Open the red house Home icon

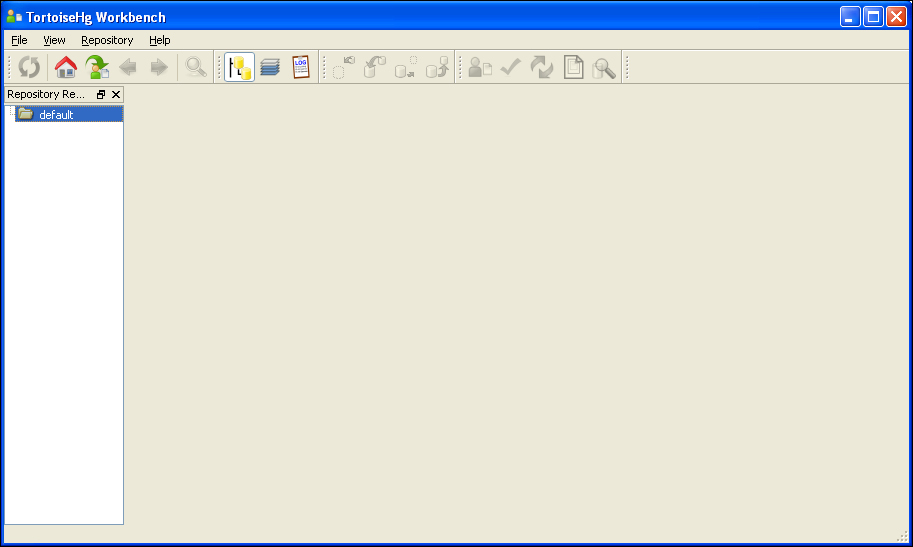[66, 67]
